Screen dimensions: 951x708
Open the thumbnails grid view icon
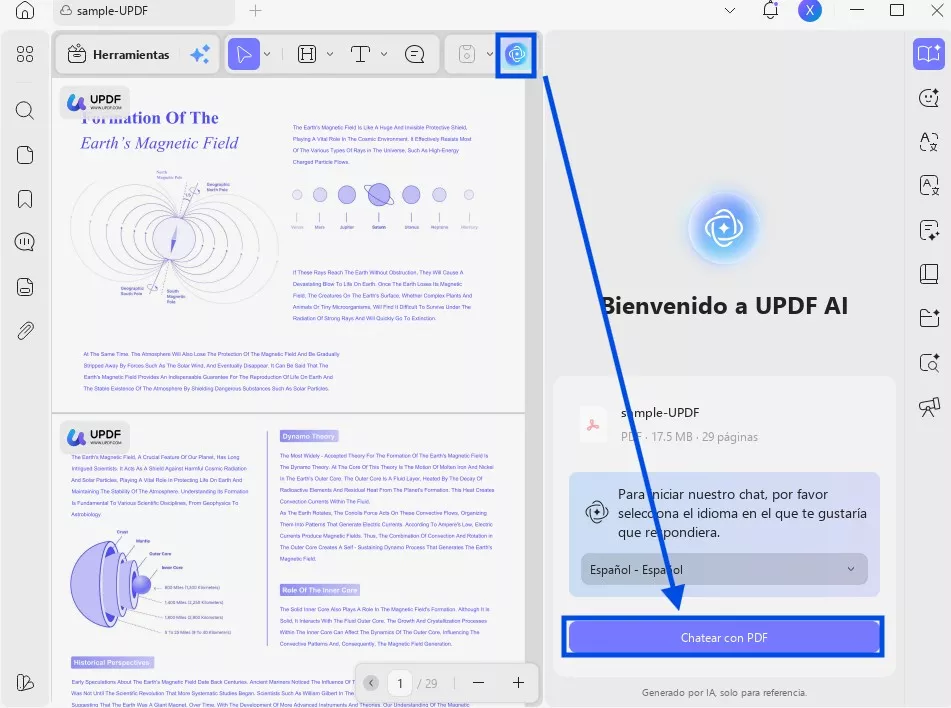(25, 54)
